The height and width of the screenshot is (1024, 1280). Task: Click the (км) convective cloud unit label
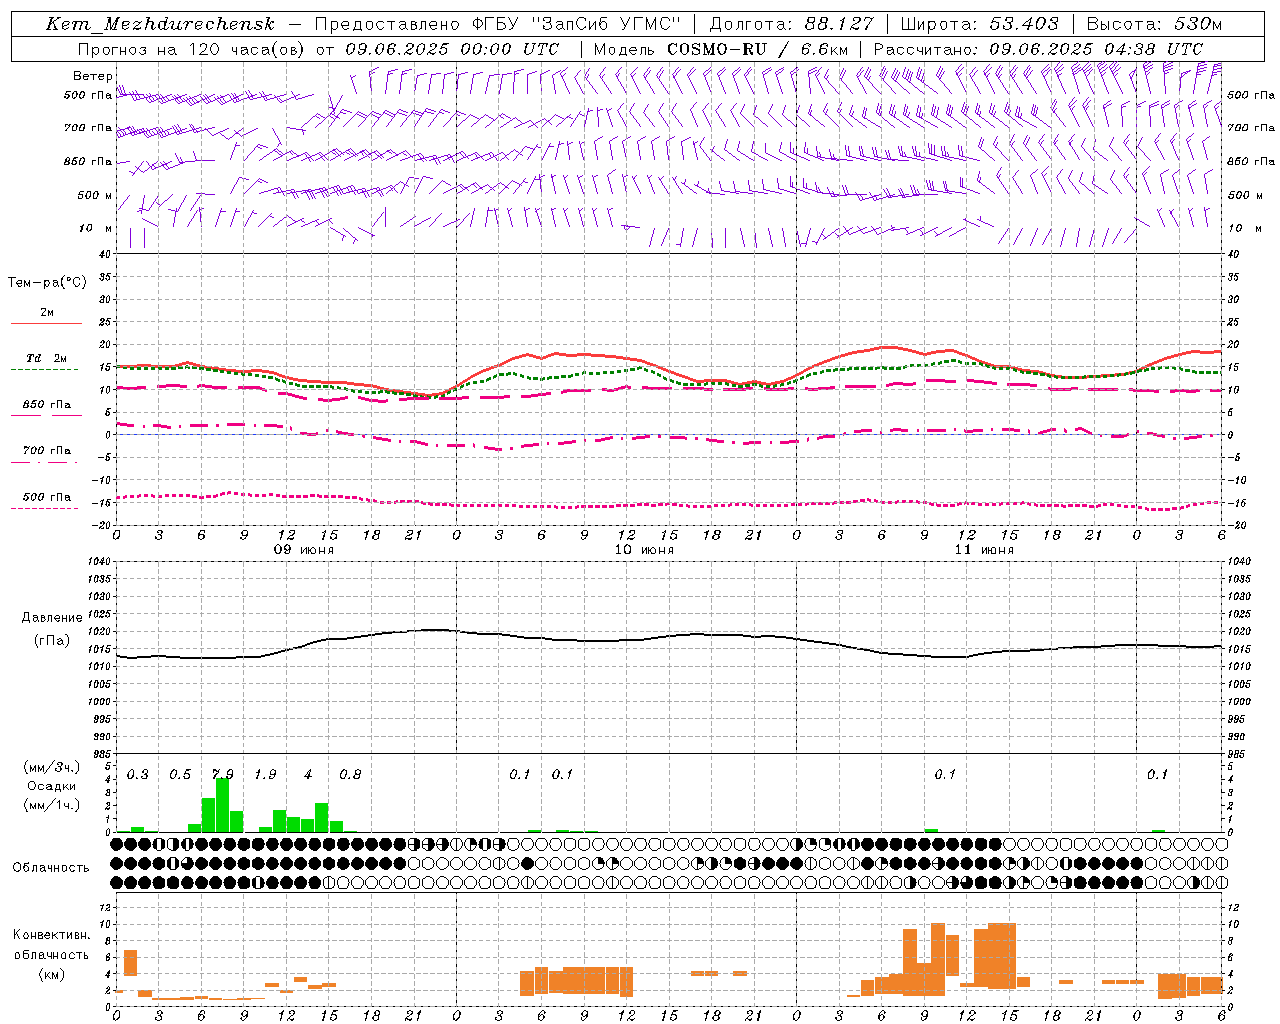(x=51, y=975)
